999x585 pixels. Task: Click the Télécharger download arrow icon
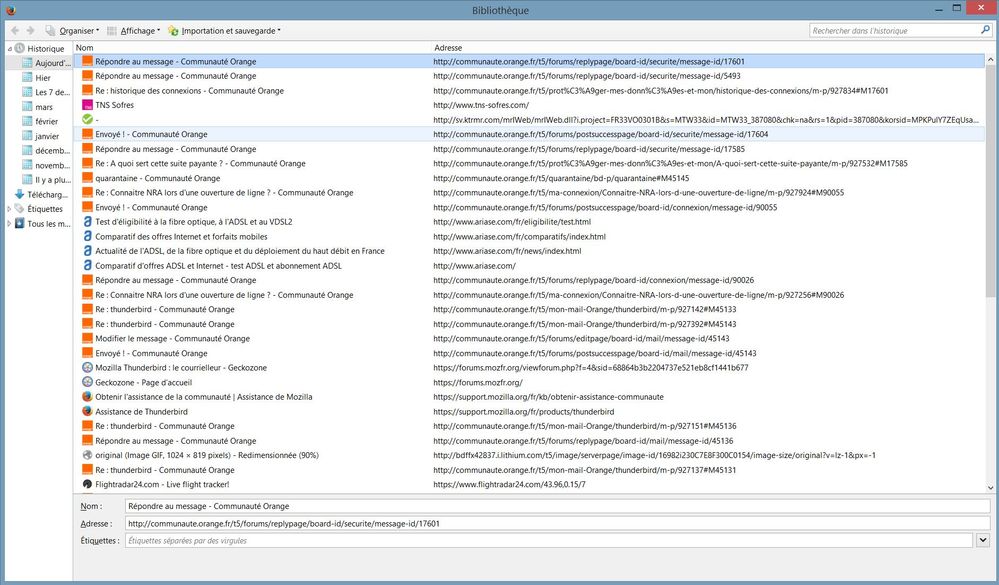point(20,194)
